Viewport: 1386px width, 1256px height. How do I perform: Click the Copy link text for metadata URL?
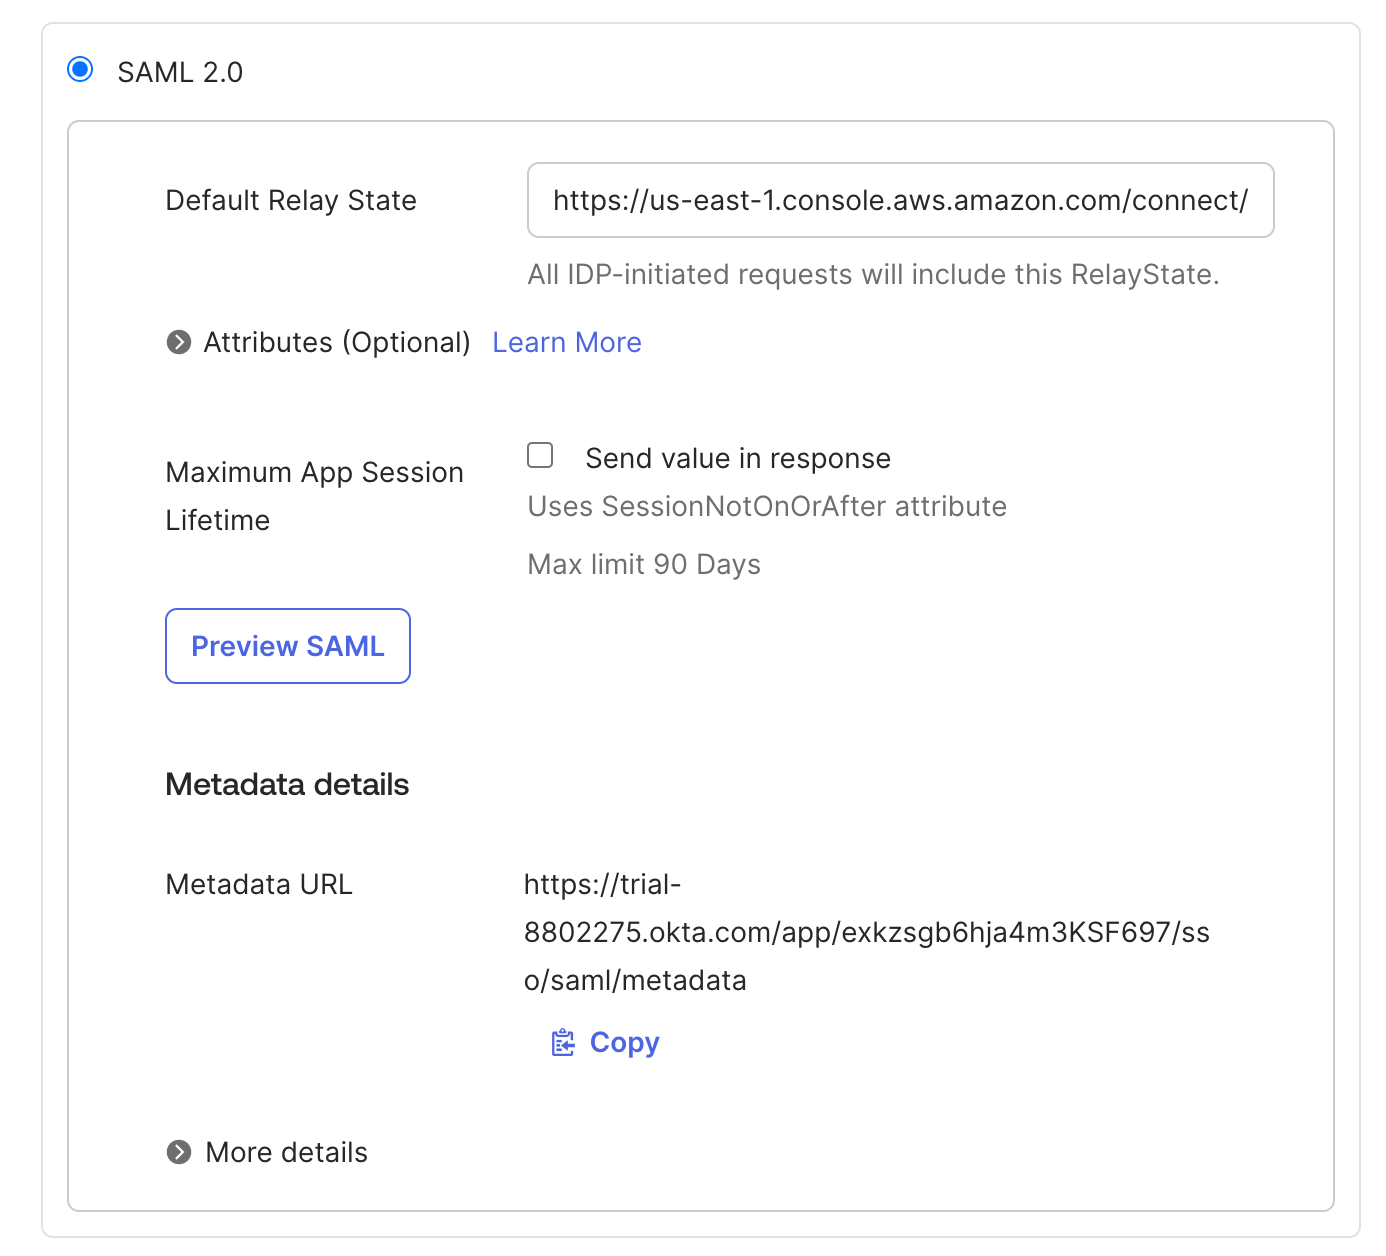coord(624,1042)
